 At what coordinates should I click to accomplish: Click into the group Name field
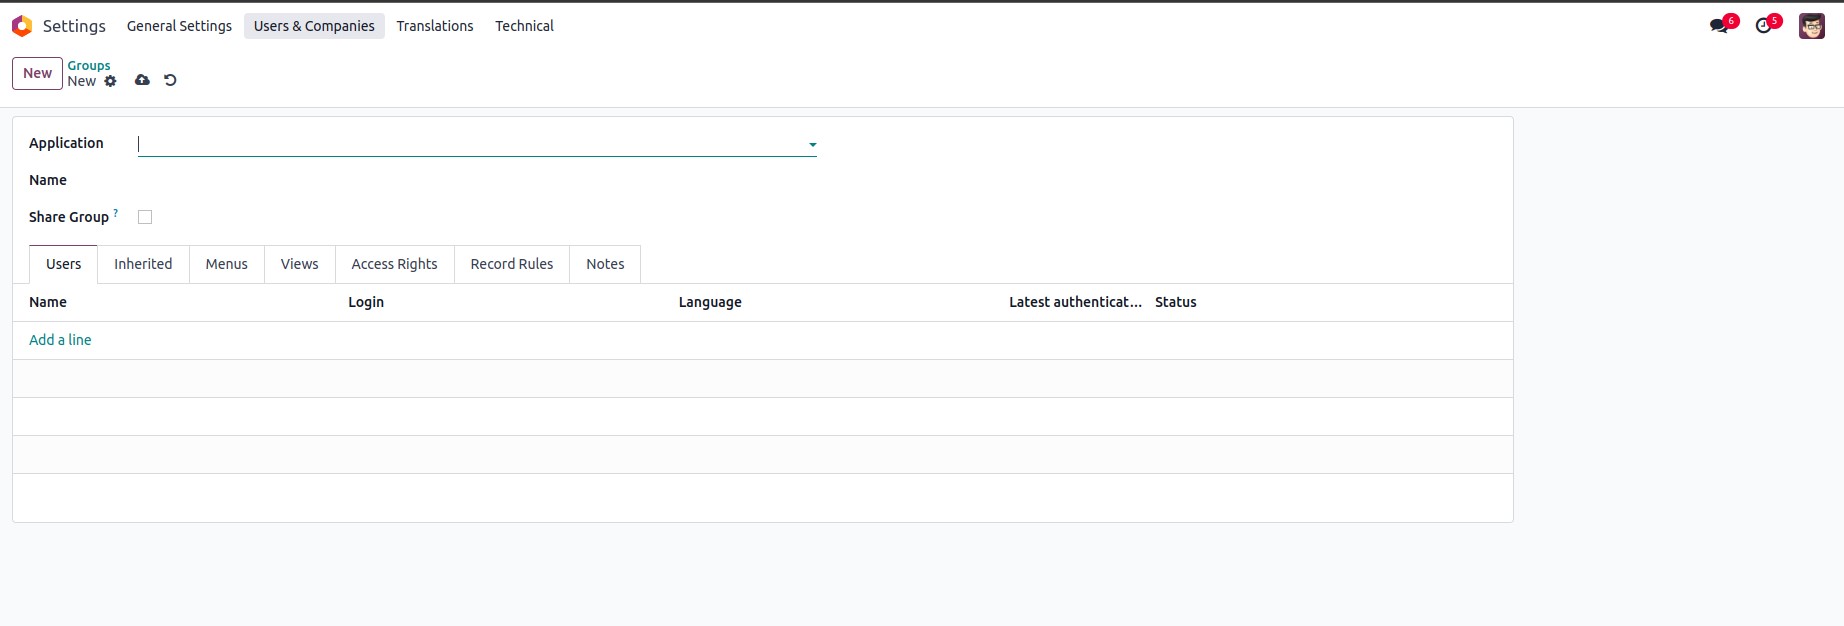click(477, 180)
